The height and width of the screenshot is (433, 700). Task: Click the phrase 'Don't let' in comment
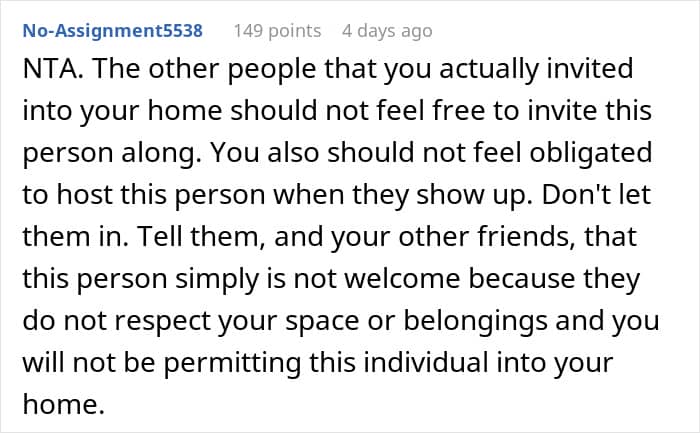point(596,194)
